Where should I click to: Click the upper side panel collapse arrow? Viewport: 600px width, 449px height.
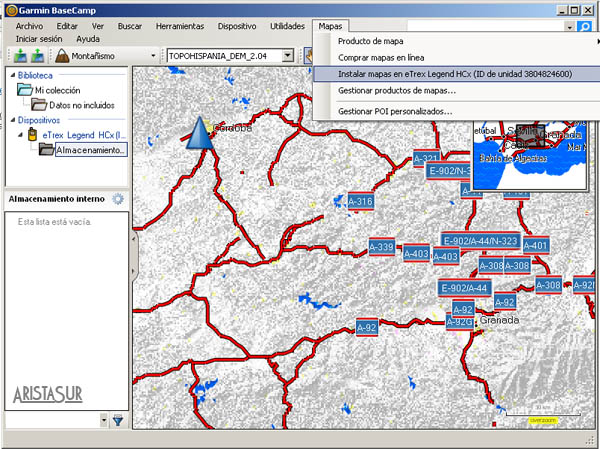134,239
